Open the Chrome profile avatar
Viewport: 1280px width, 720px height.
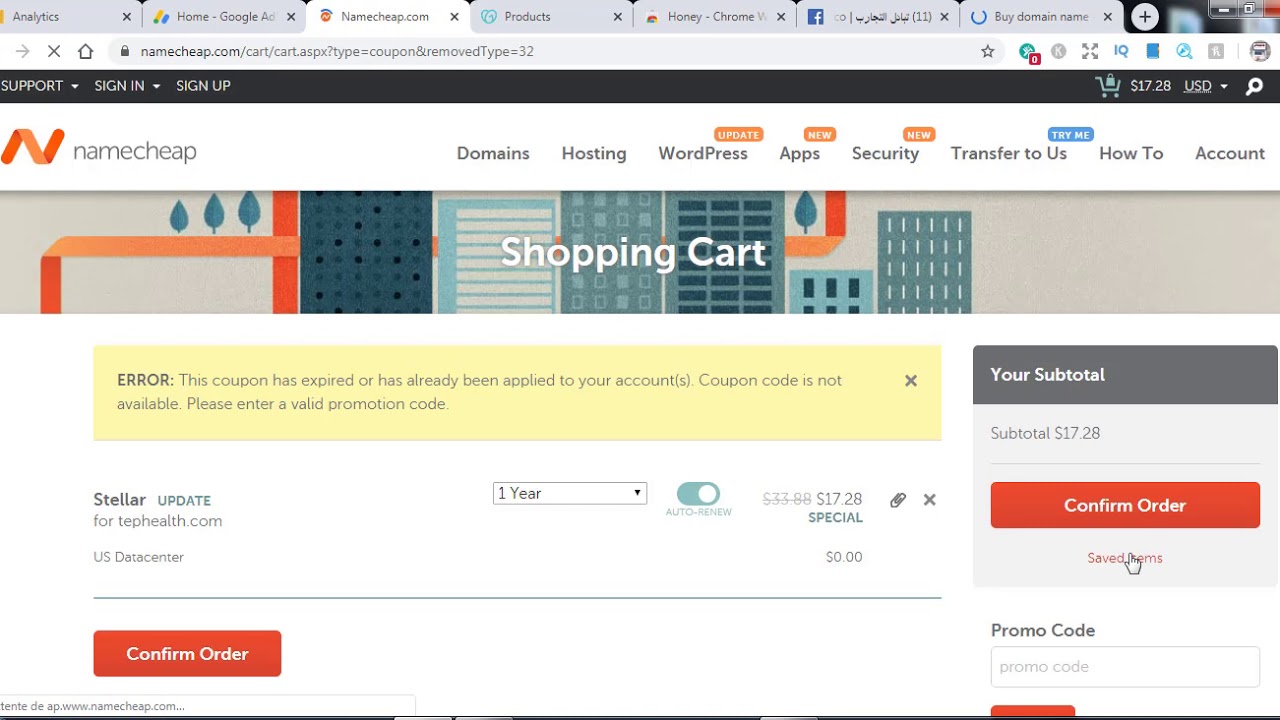(1260, 51)
